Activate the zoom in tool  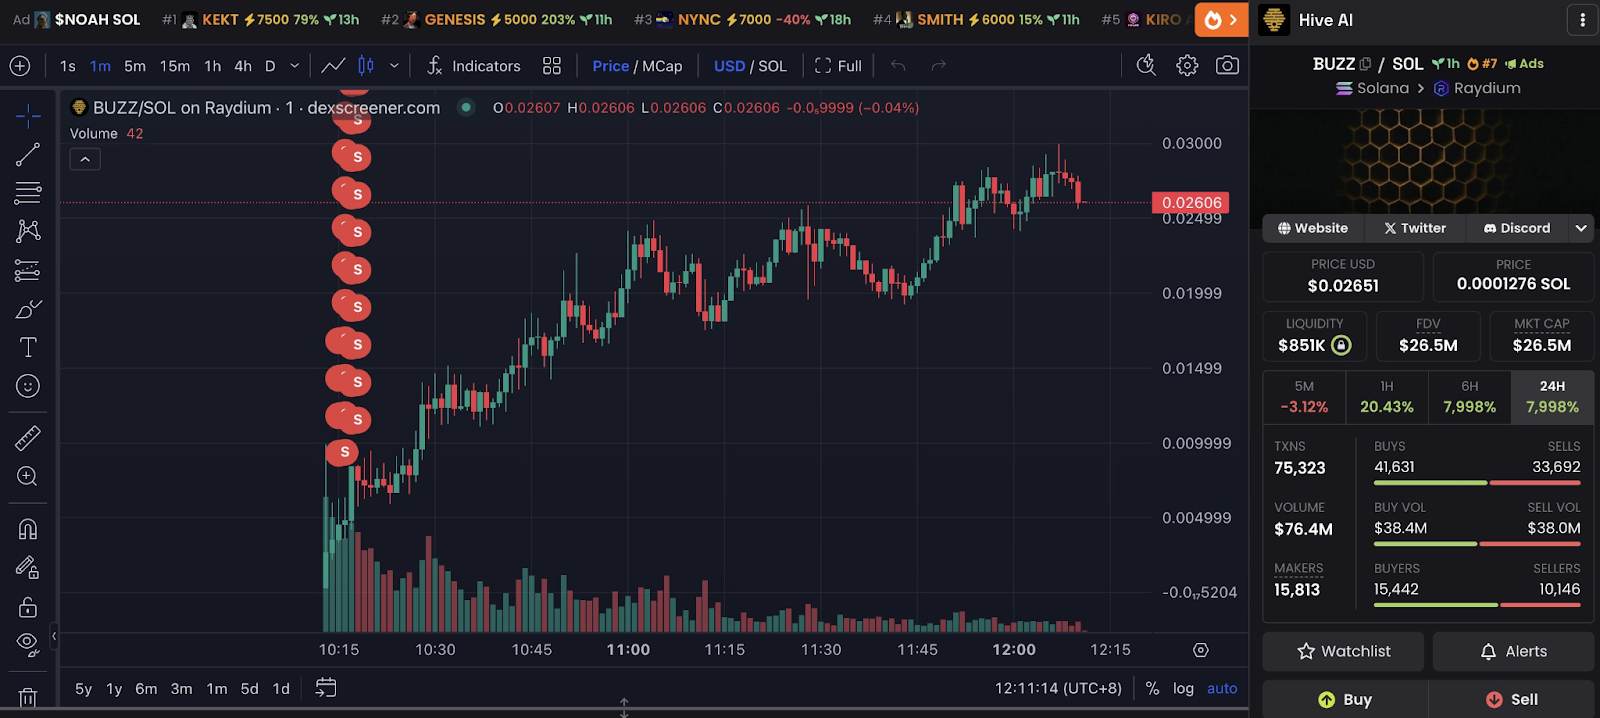coord(28,476)
